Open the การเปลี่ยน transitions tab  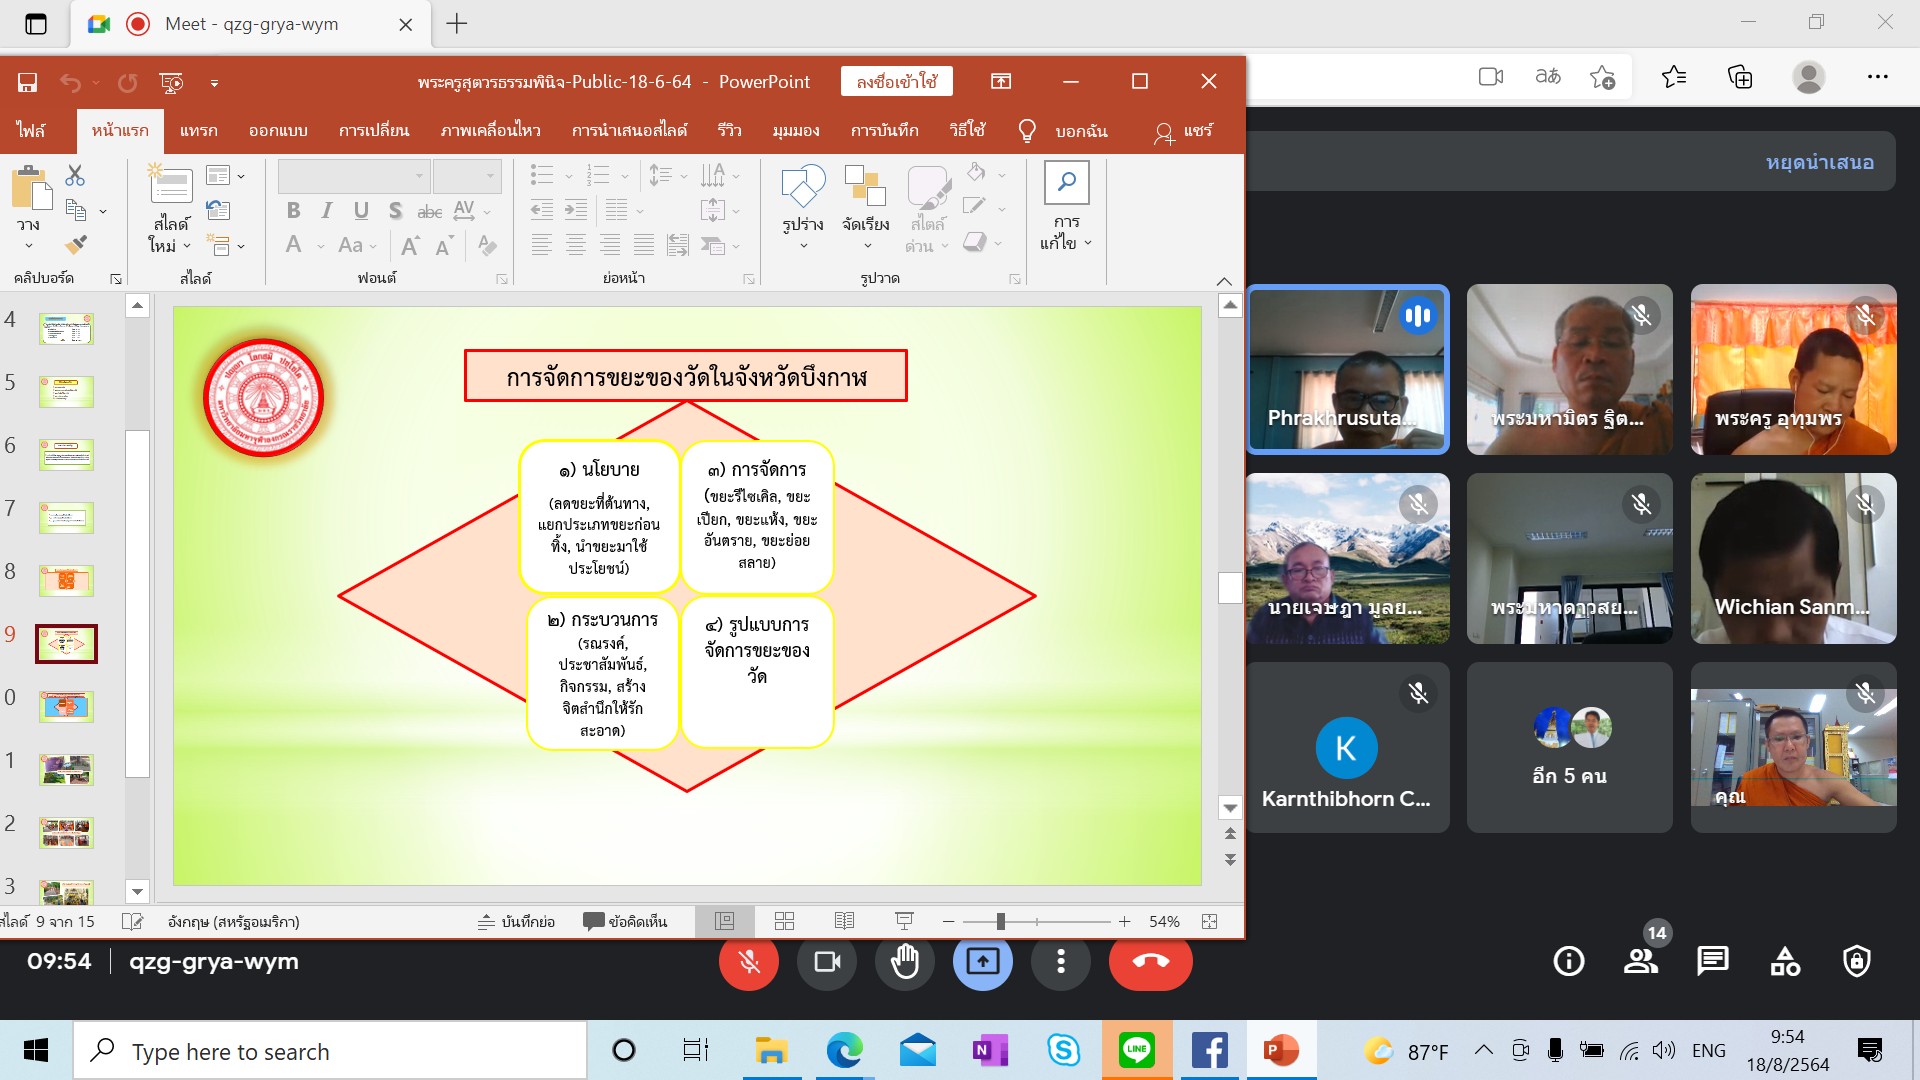coord(374,130)
